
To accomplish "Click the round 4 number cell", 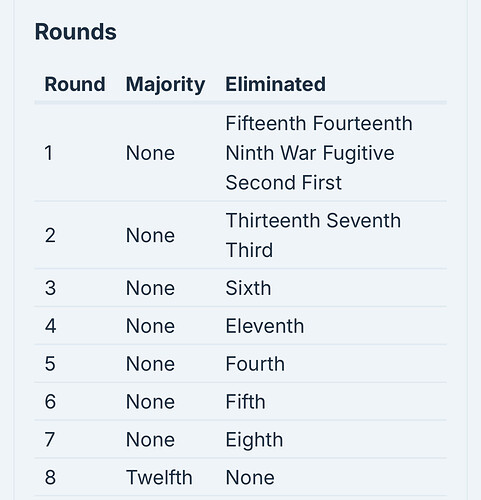I will [50, 326].
